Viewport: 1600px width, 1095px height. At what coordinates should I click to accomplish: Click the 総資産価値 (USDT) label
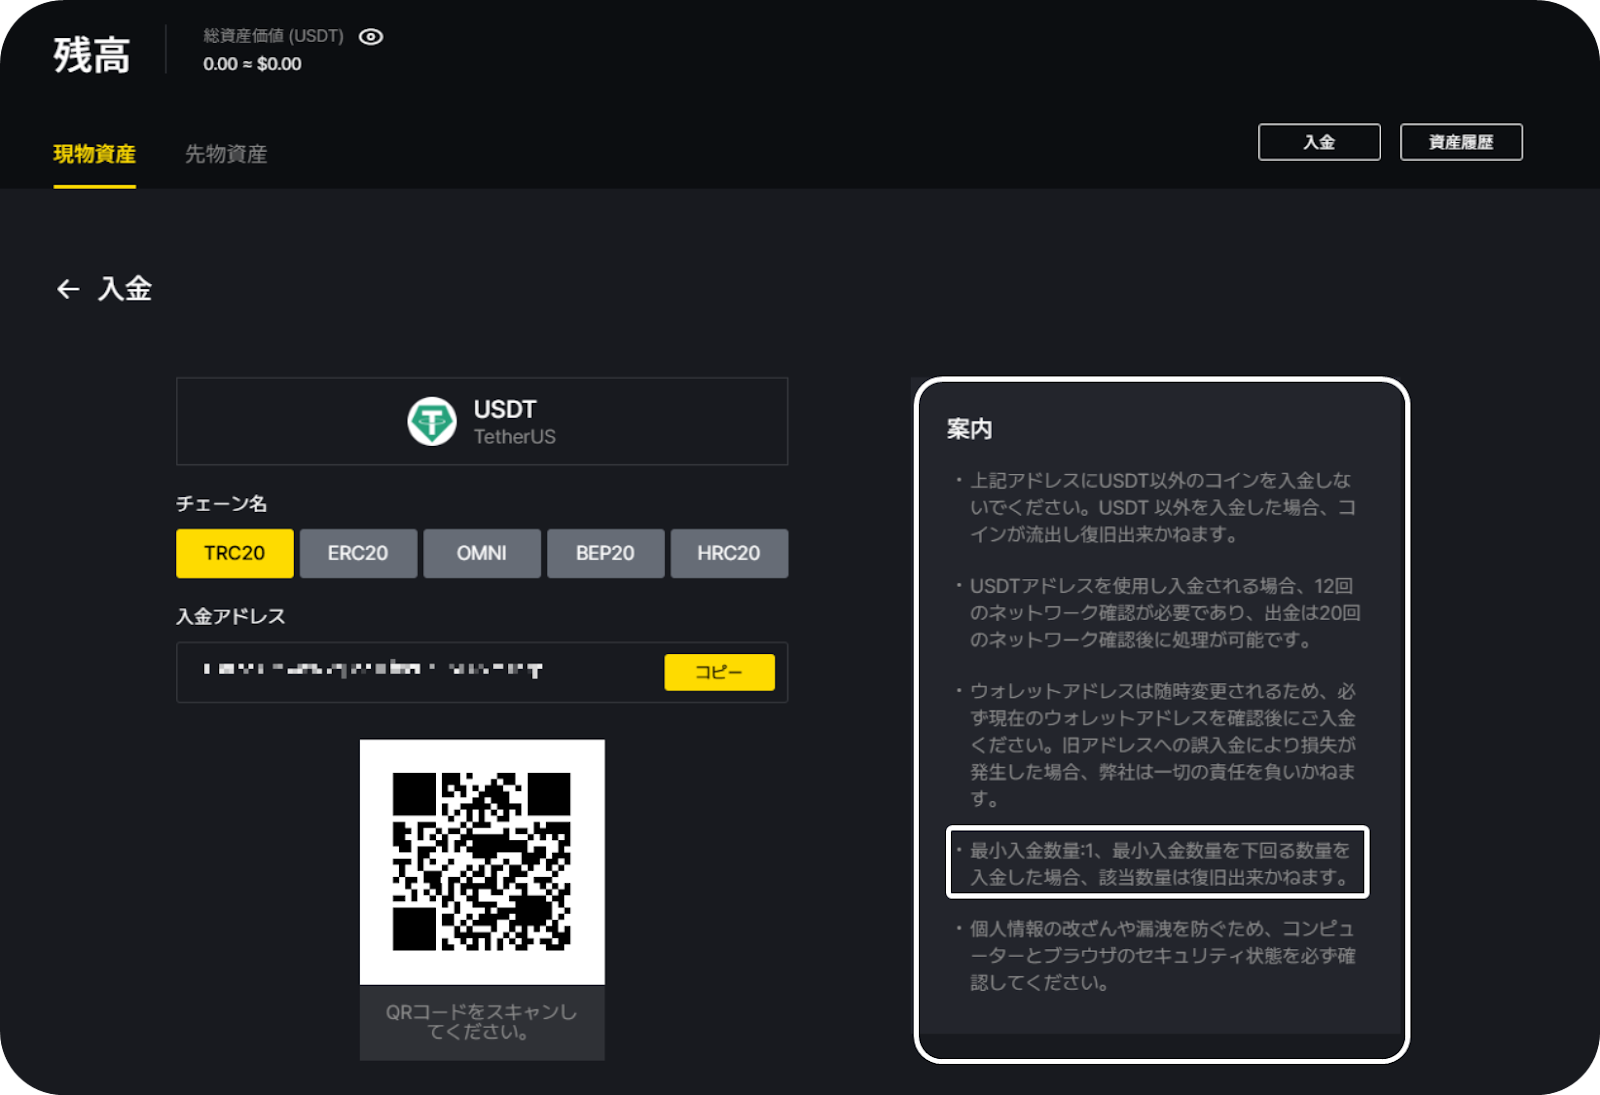pos(273,36)
